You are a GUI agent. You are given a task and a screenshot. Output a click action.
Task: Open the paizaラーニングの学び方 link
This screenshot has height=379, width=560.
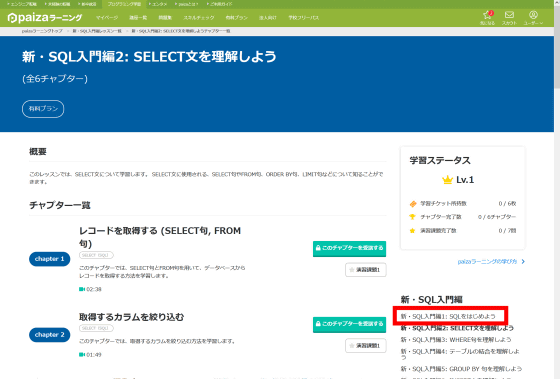487,261
